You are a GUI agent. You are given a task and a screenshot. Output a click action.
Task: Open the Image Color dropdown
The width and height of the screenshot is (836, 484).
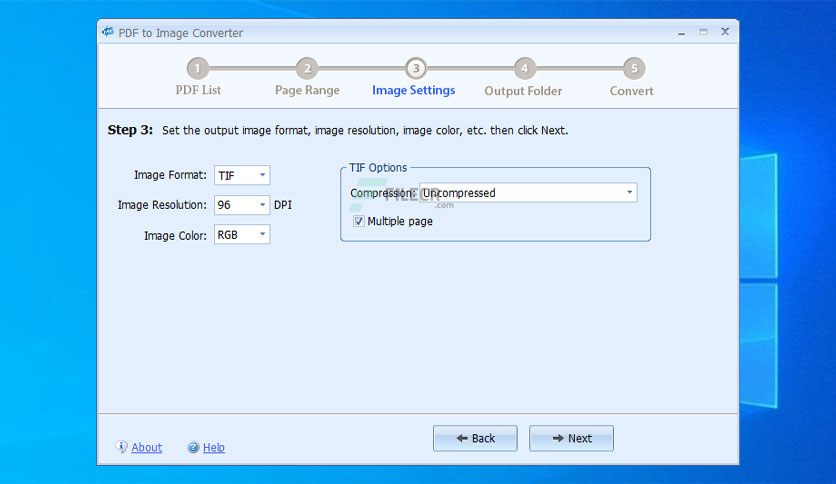(242, 235)
